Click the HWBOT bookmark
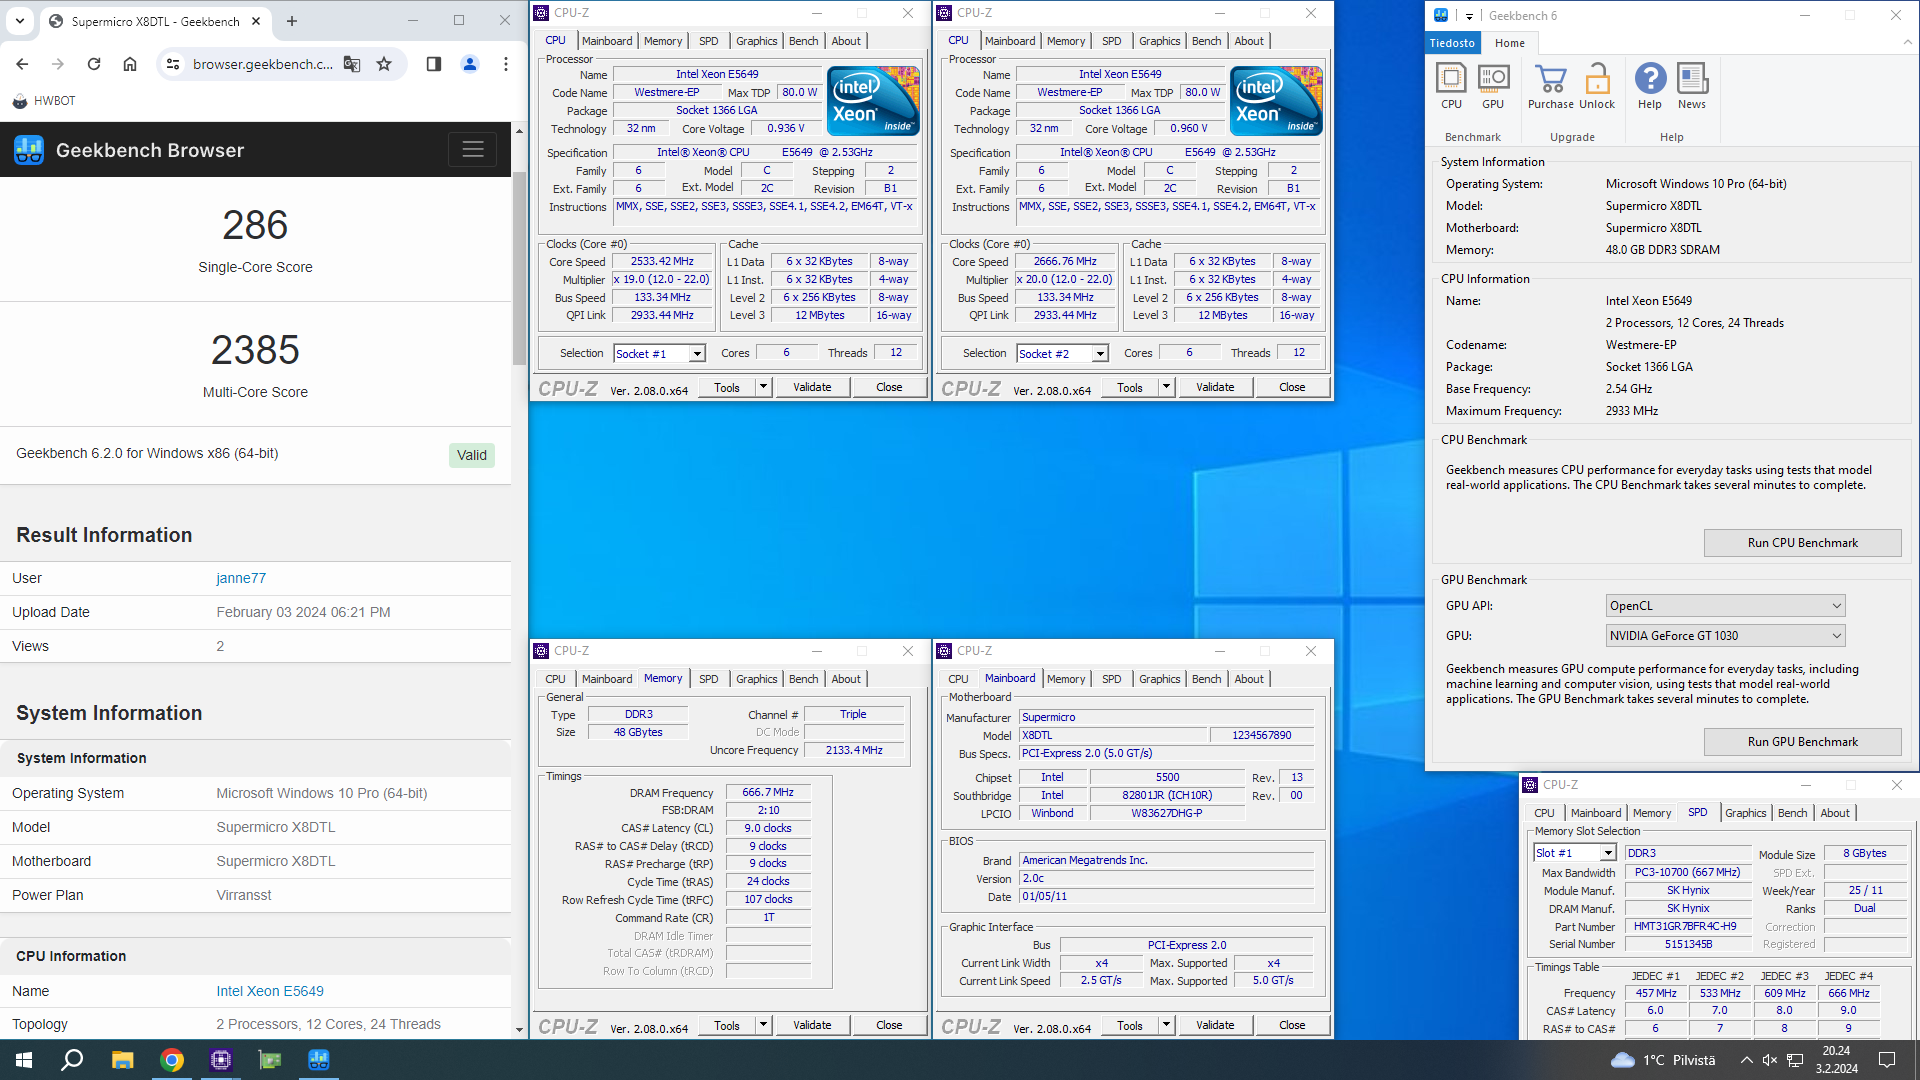 point(44,101)
